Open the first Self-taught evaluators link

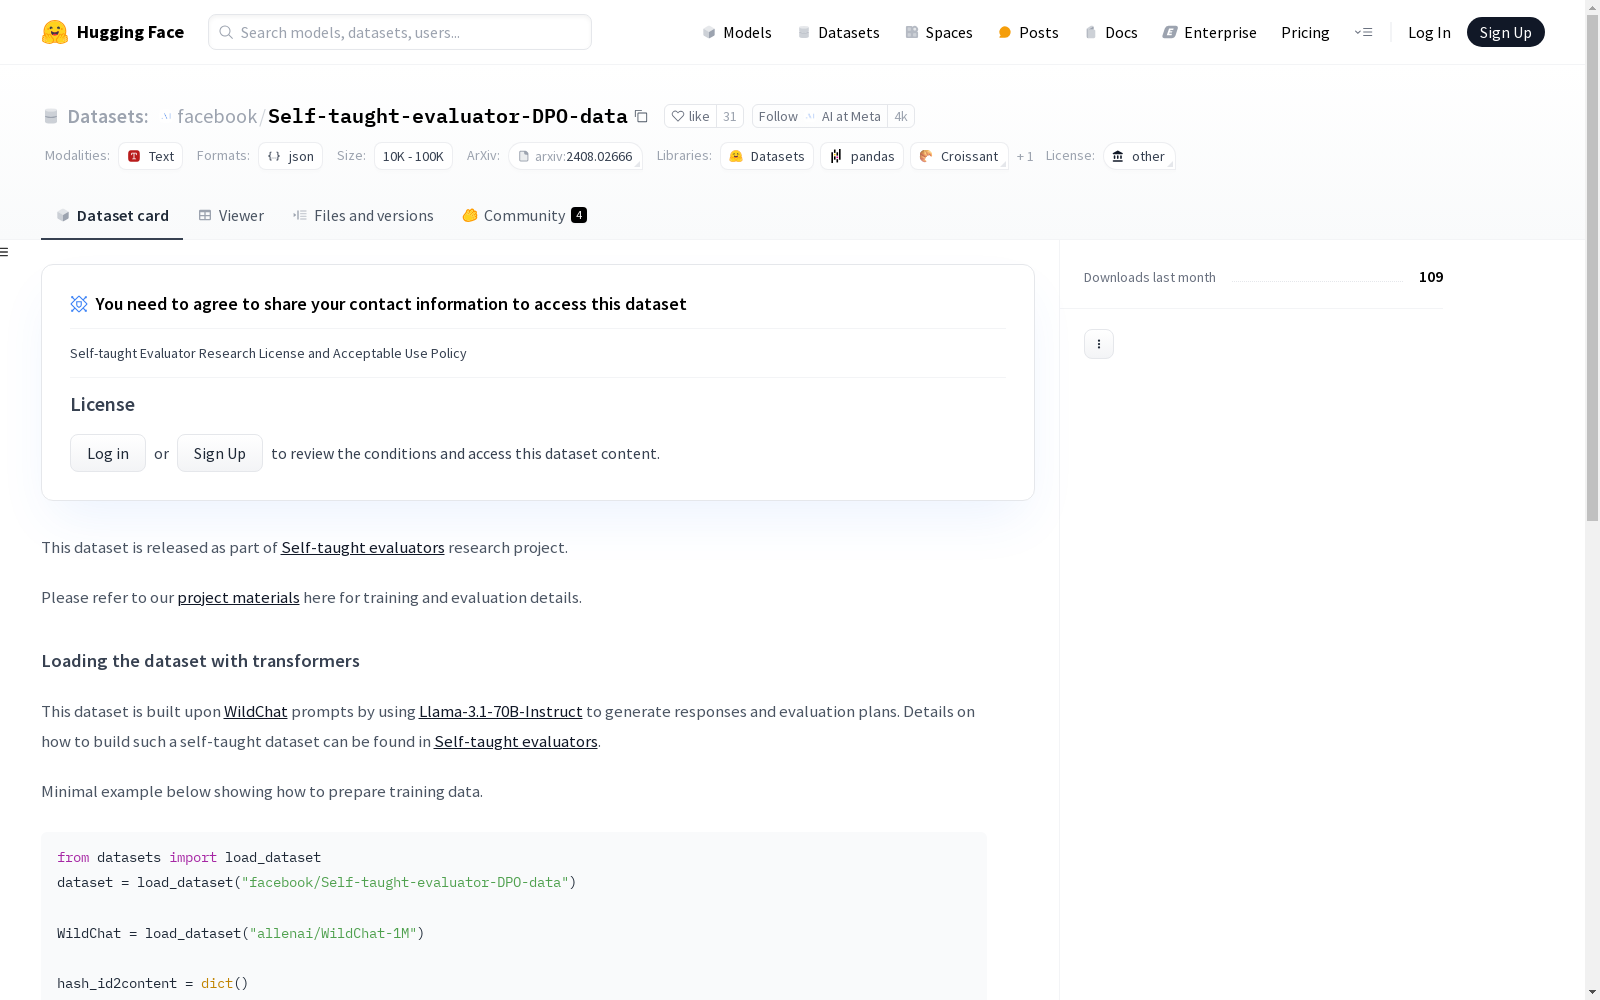(x=363, y=547)
